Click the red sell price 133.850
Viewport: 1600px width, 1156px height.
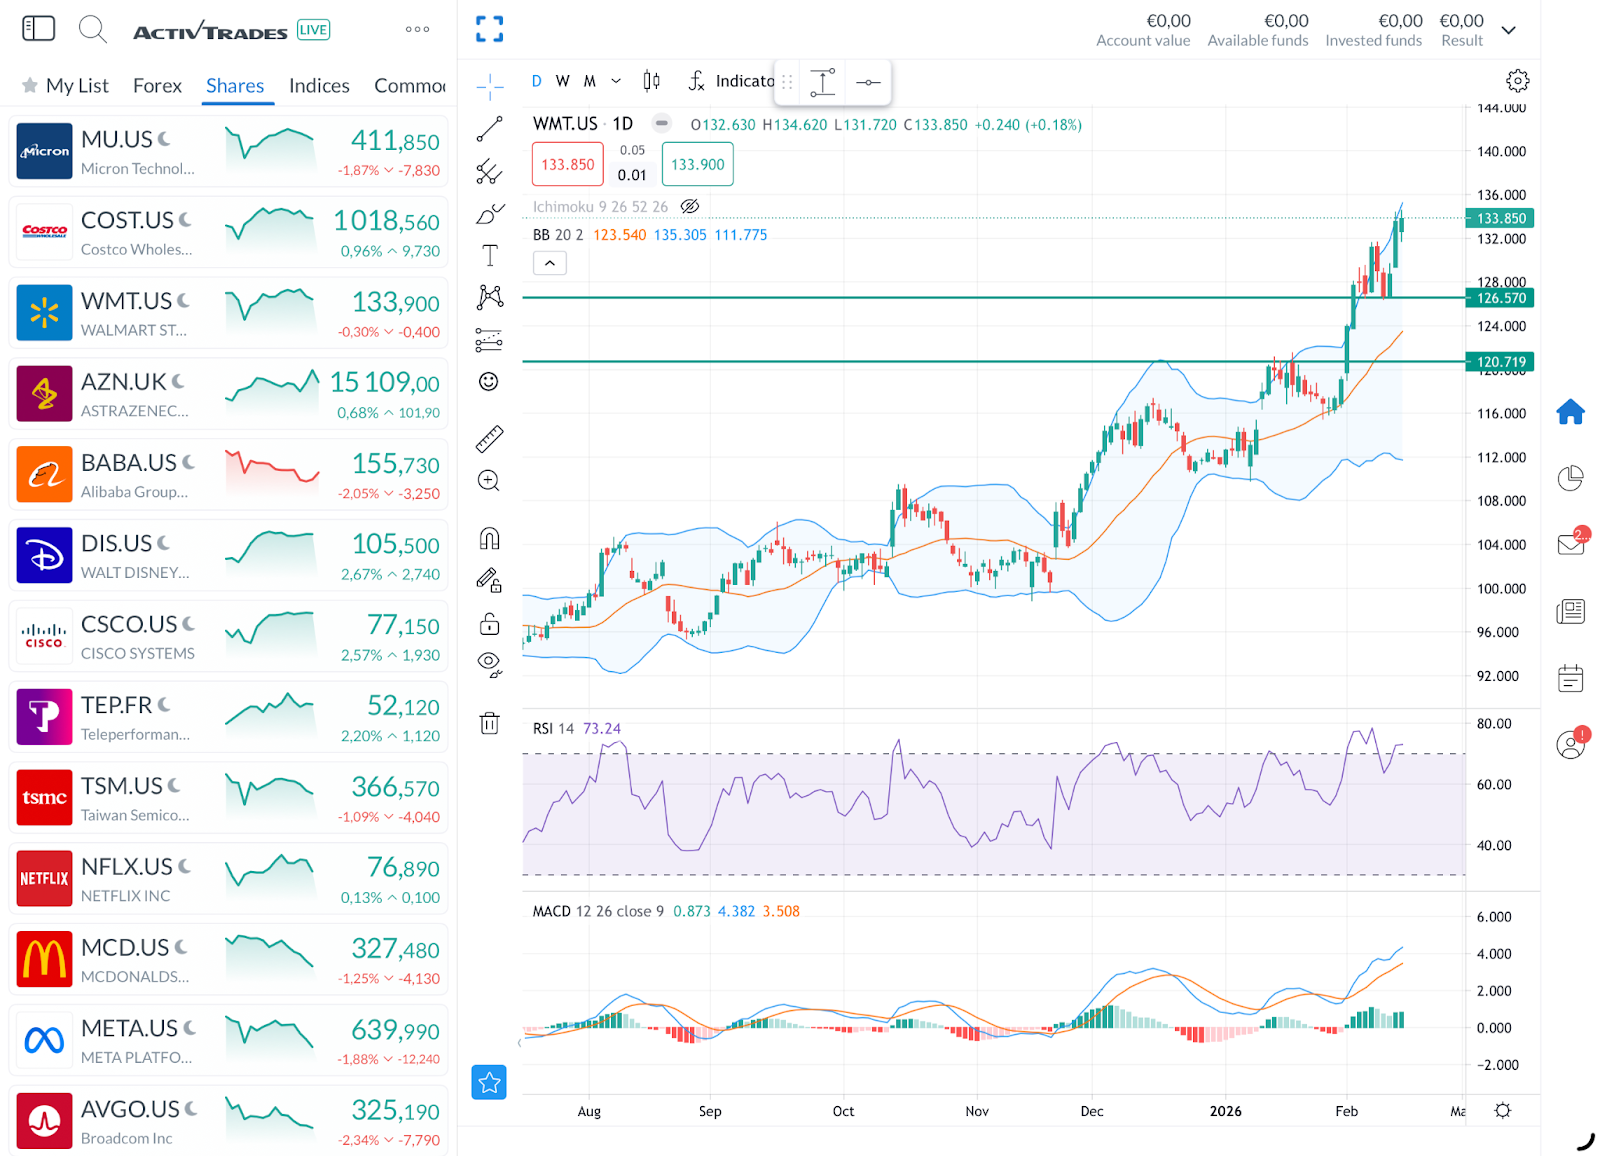coord(568,164)
